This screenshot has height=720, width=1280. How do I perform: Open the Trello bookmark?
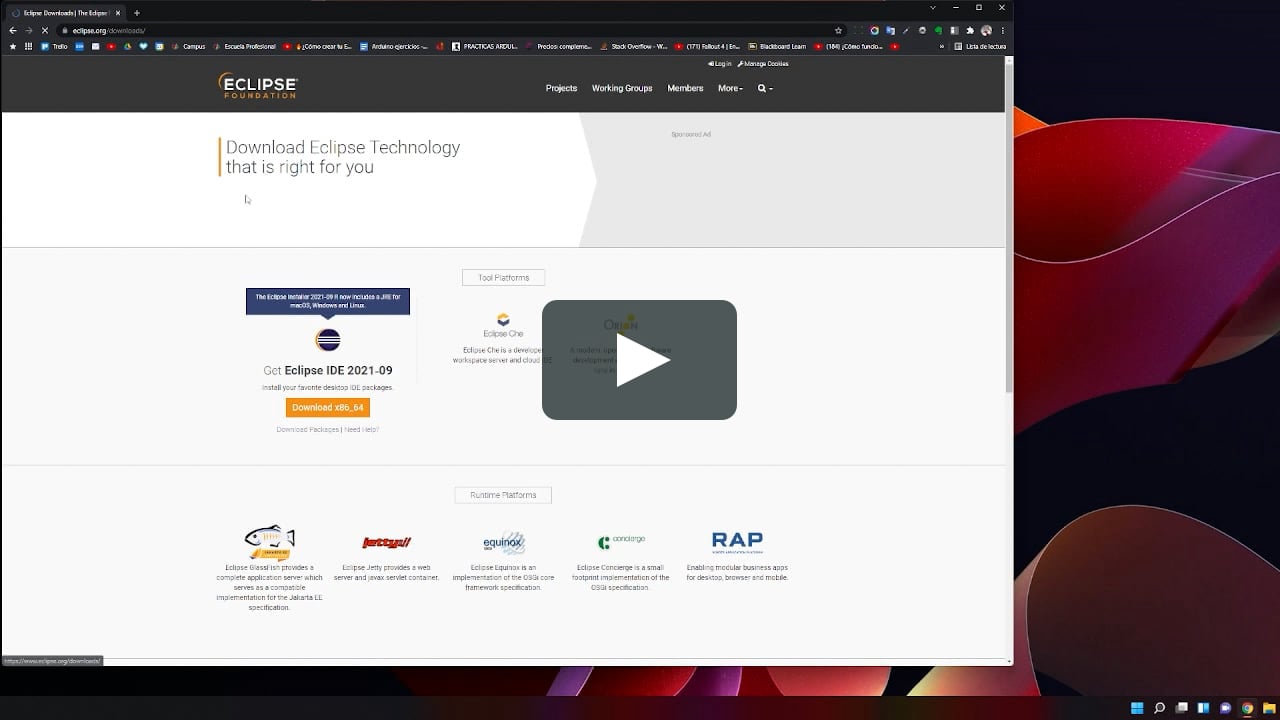click(x=54, y=47)
